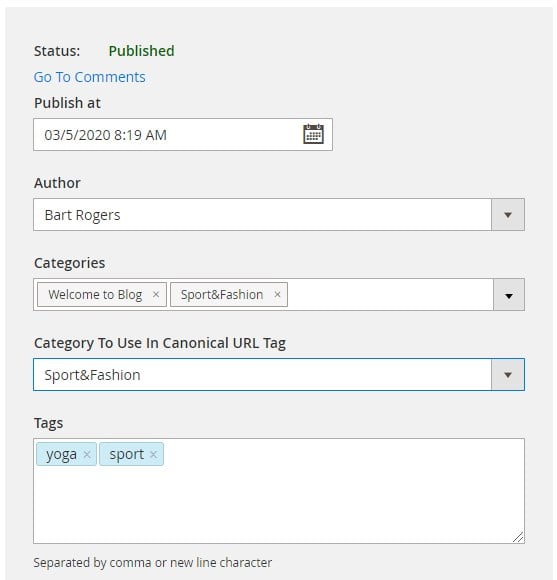Click the Sport&Fashion category chip label
Viewport: 557px width, 580px height.
222,295
